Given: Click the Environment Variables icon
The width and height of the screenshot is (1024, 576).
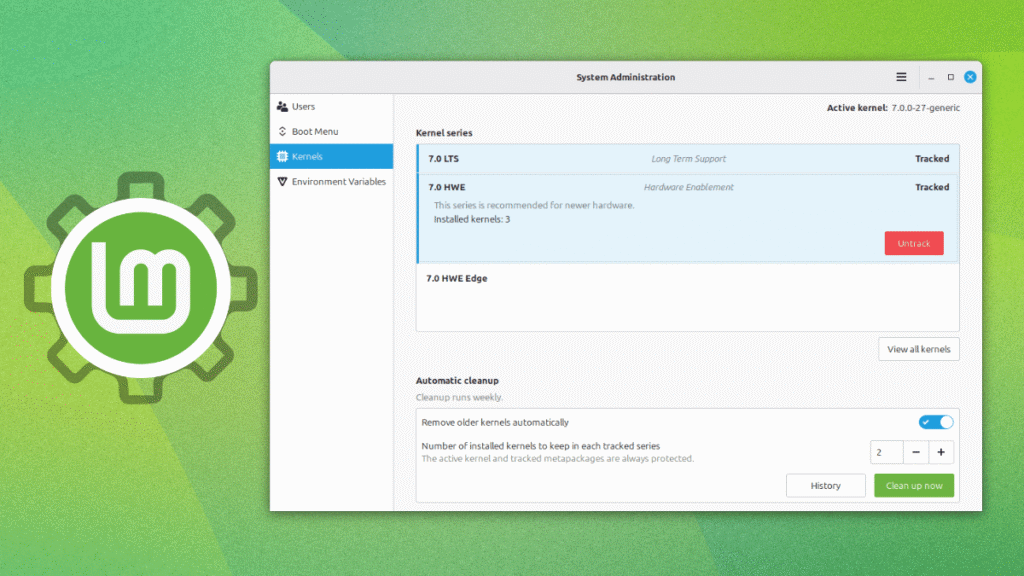Looking at the screenshot, I should coord(282,182).
